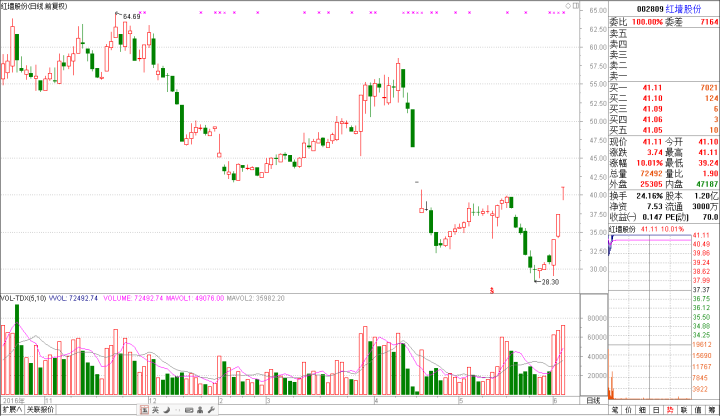Toggle the IME 英 English mode icon

(156, 410)
